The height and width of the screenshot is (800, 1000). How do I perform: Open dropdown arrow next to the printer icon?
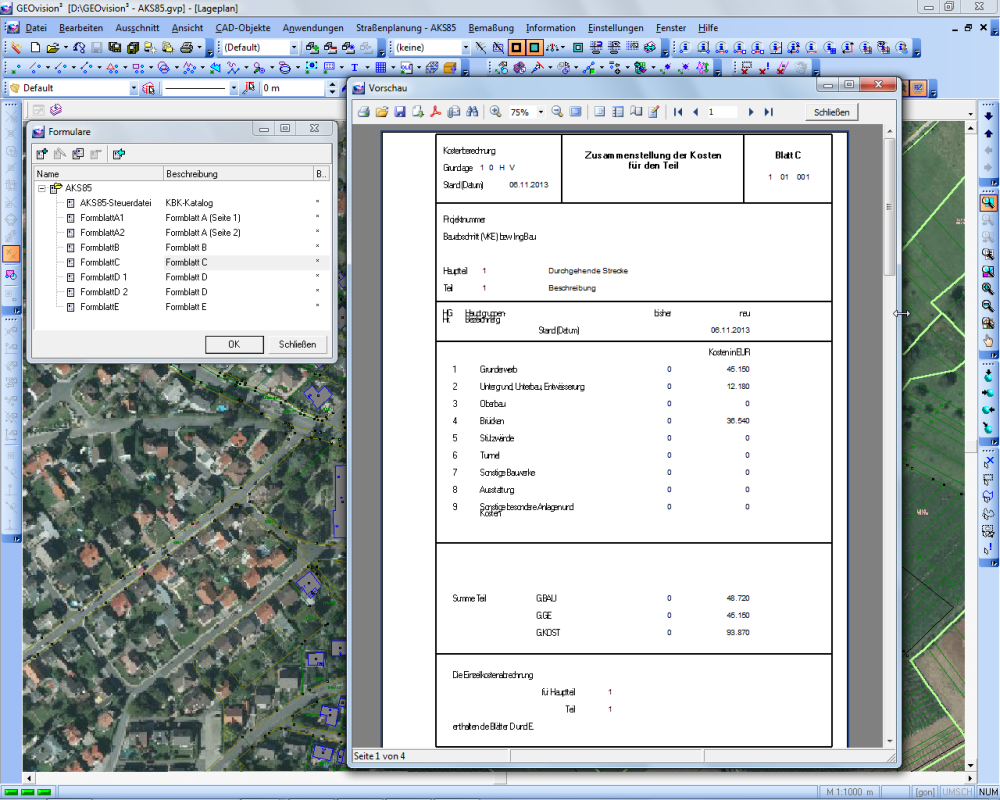[199, 47]
